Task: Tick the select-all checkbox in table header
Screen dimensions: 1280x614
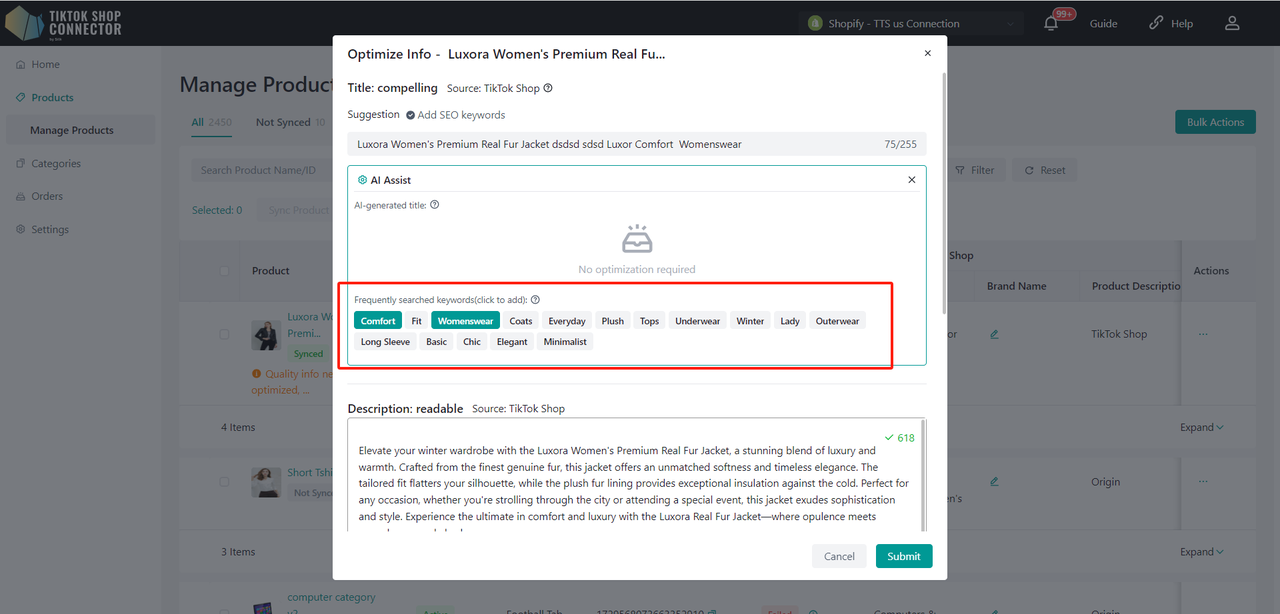Action: (224, 271)
